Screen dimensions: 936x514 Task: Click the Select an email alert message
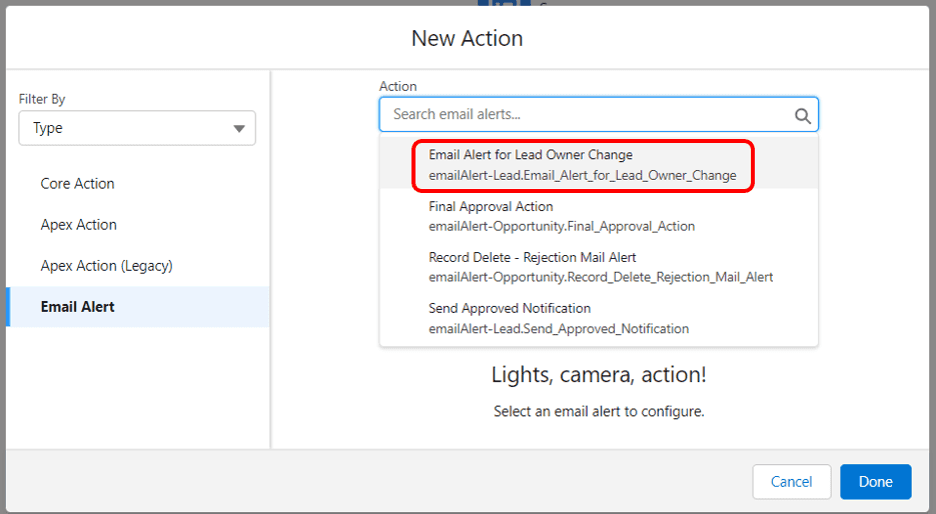click(599, 411)
